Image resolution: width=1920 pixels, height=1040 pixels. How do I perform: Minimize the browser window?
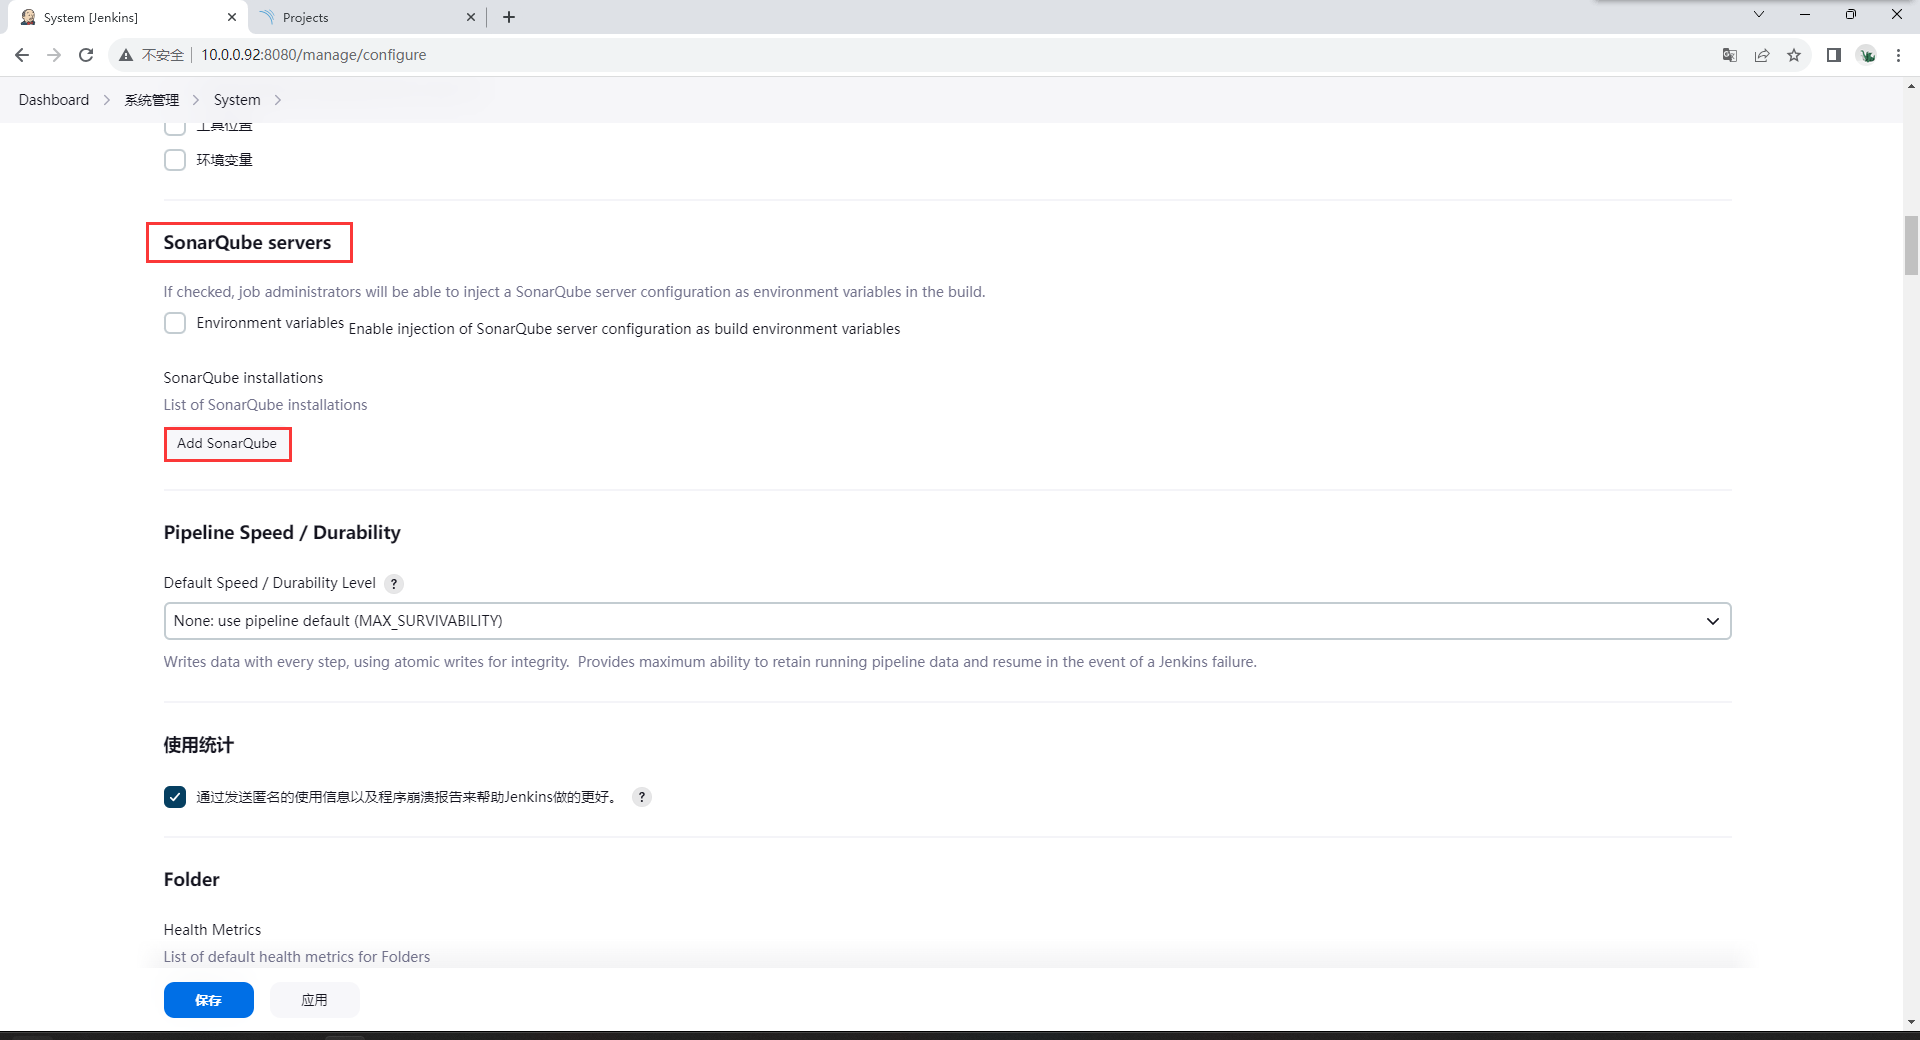coord(1805,14)
